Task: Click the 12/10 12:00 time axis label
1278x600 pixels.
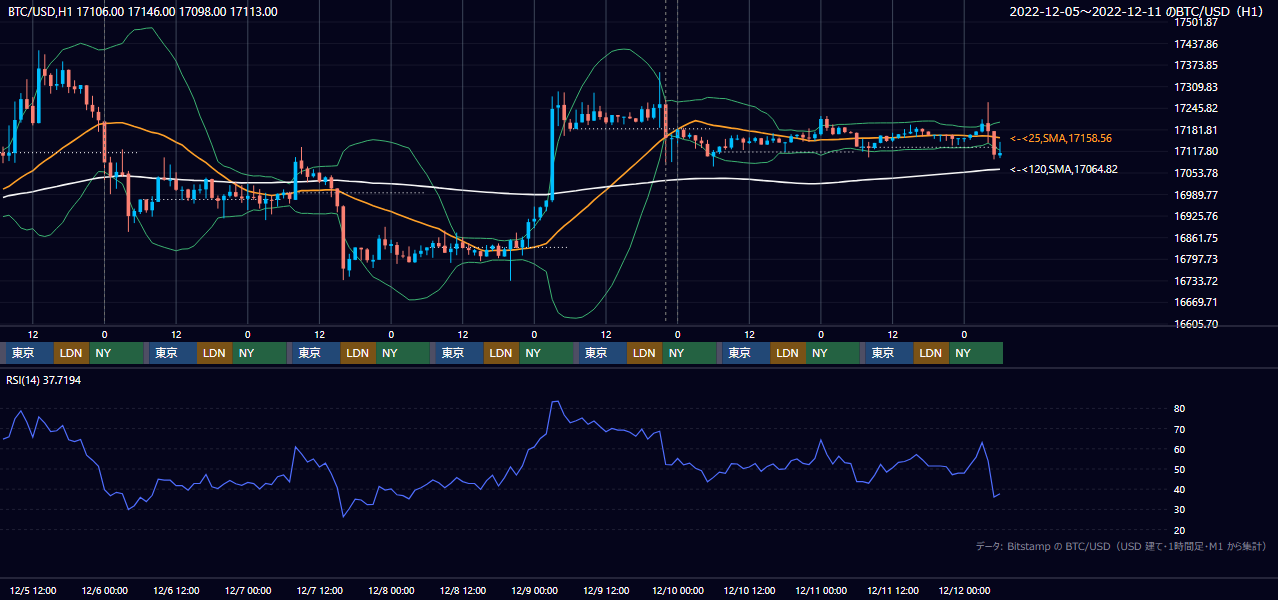Action: 749,590
